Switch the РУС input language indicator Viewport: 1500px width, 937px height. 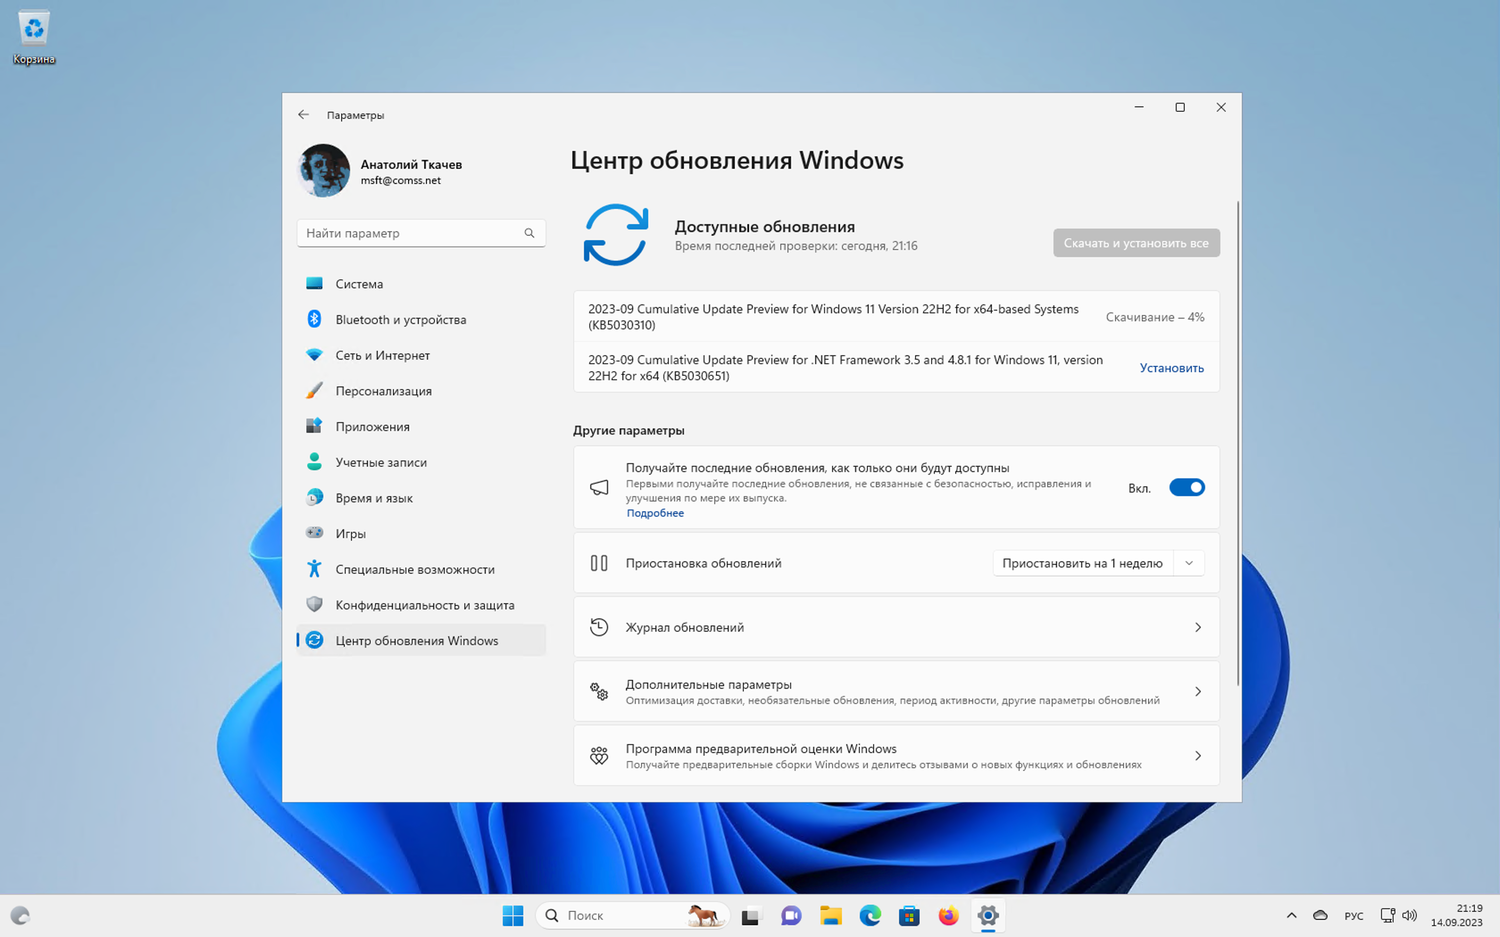[1354, 916]
